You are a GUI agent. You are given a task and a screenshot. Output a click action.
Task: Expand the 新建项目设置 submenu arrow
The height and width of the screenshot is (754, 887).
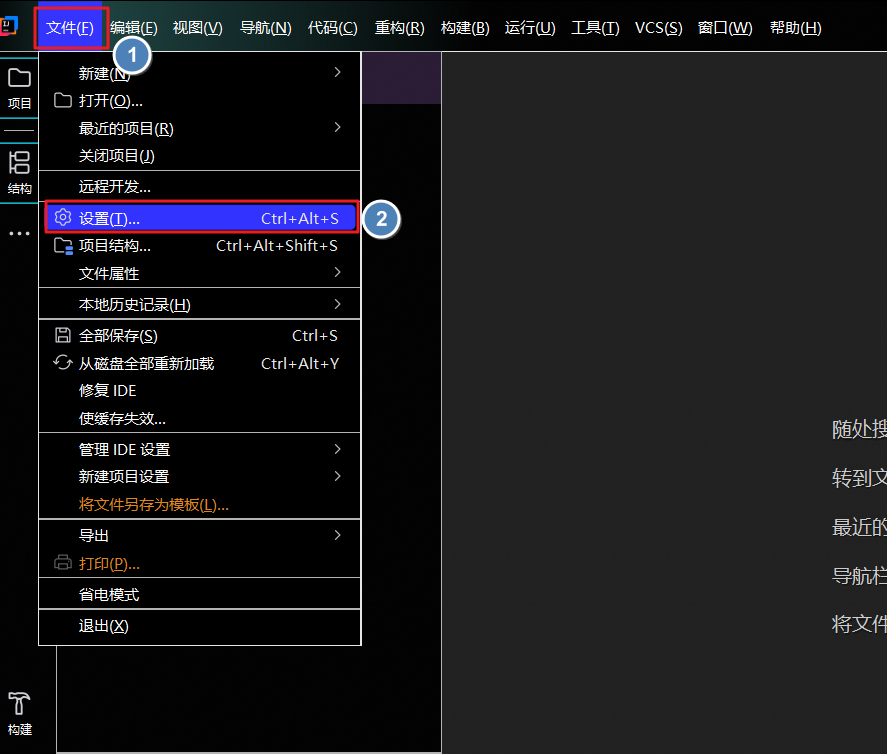pos(338,476)
